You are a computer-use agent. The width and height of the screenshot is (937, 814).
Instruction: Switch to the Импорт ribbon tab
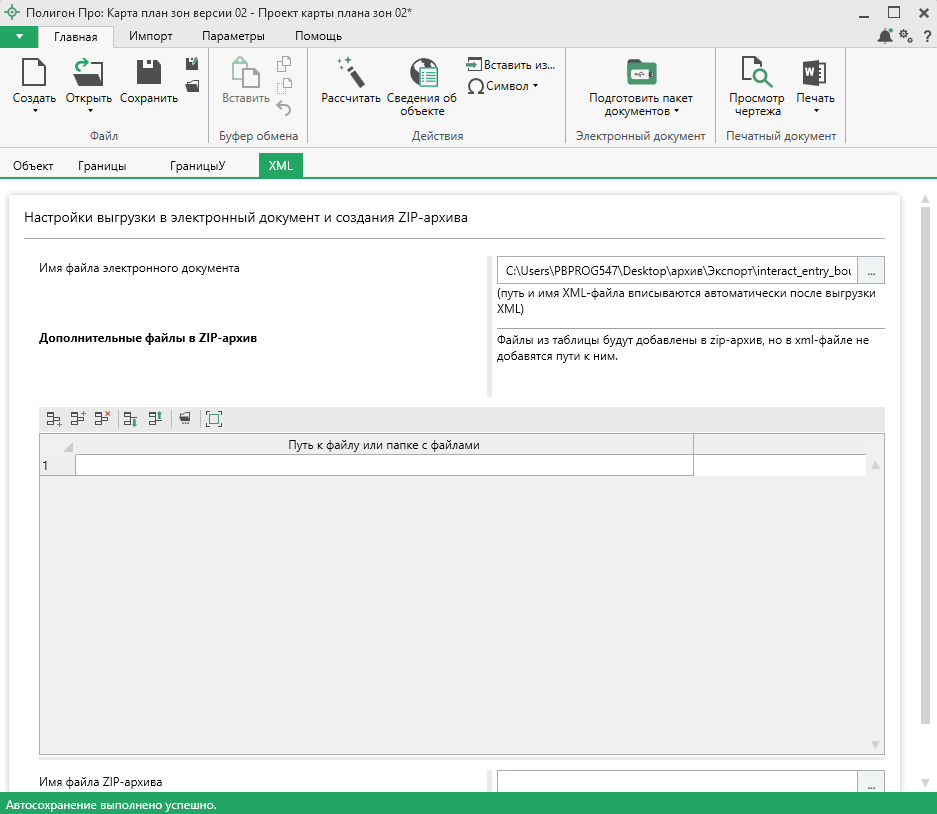click(x=151, y=36)
